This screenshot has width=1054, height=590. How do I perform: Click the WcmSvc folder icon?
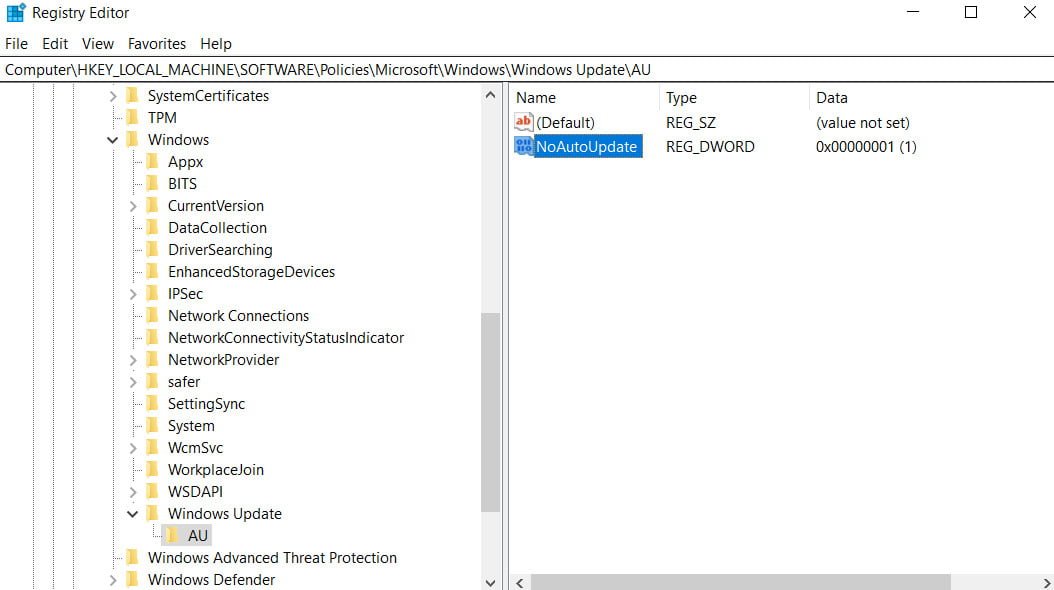(153, 448)
